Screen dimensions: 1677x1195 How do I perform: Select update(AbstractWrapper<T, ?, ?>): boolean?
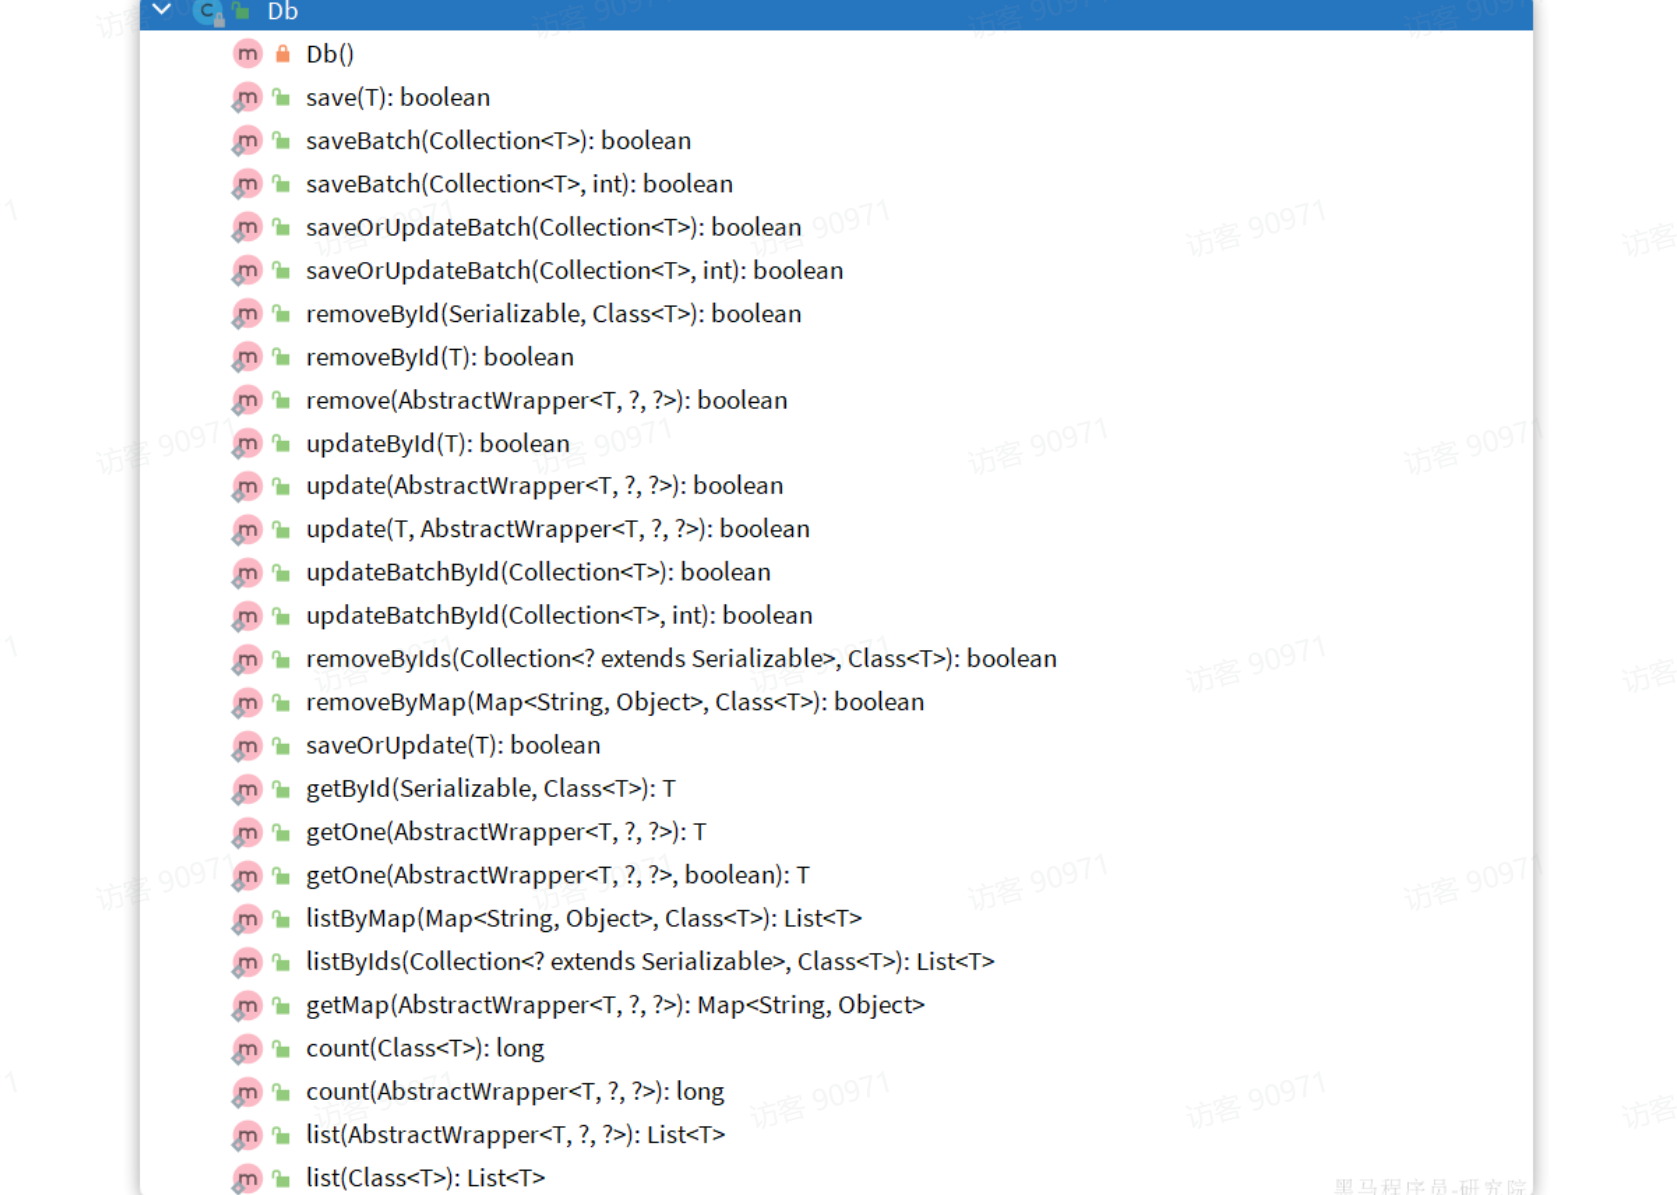[x=545, y=486]
